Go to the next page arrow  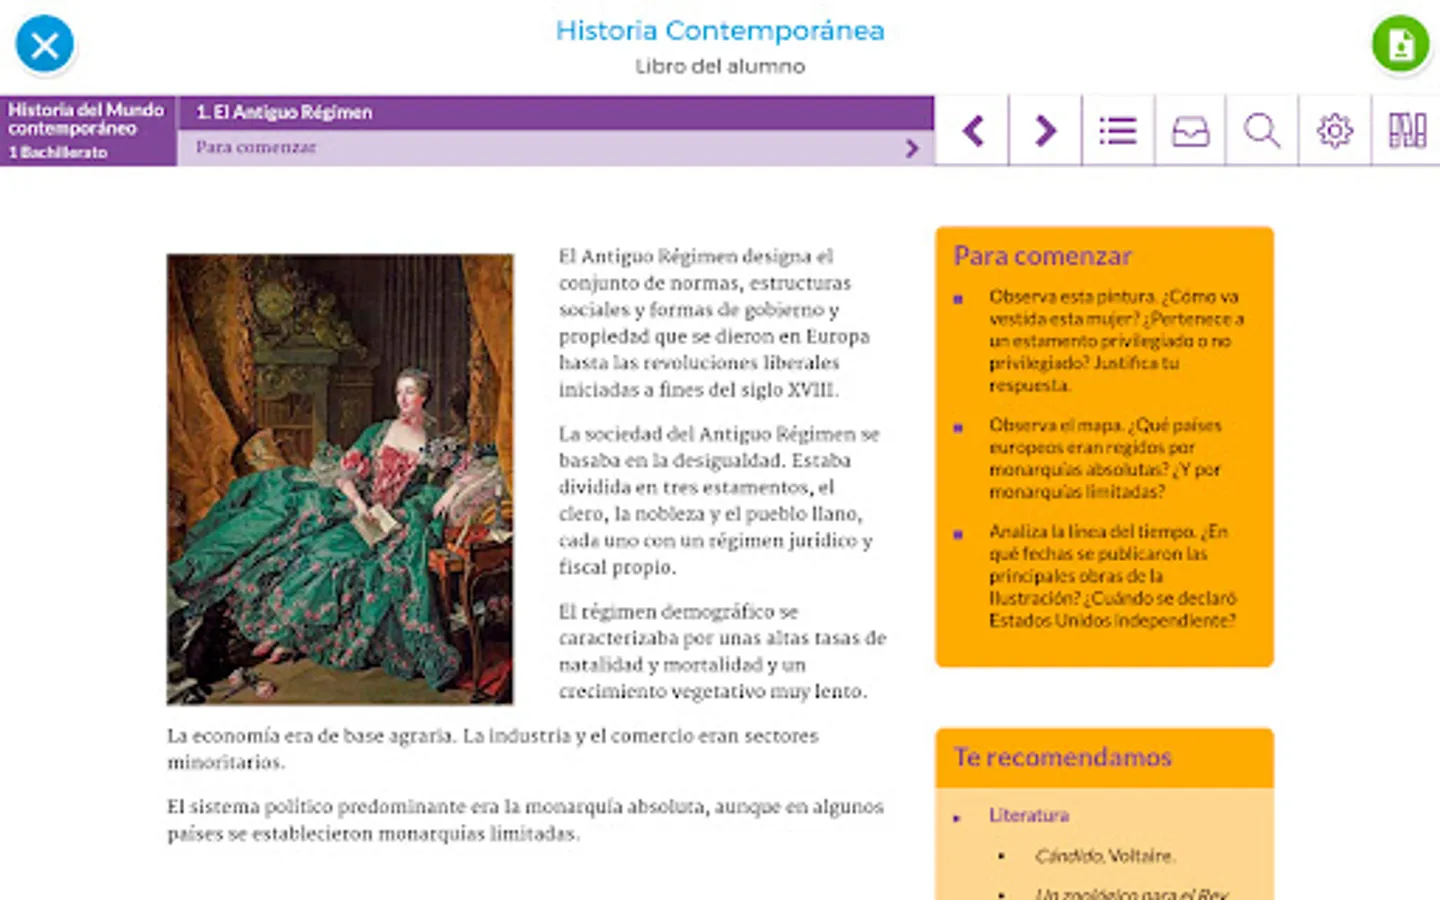coord(1046,130)
